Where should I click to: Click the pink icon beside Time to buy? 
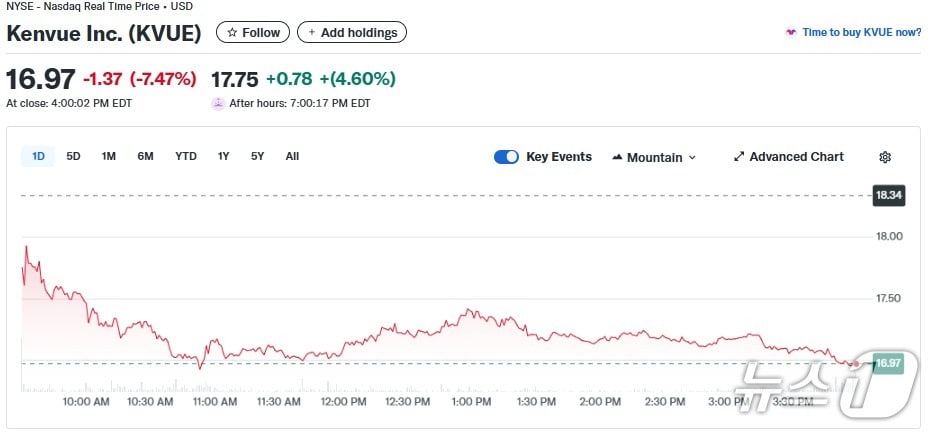[x=791, y=32]
